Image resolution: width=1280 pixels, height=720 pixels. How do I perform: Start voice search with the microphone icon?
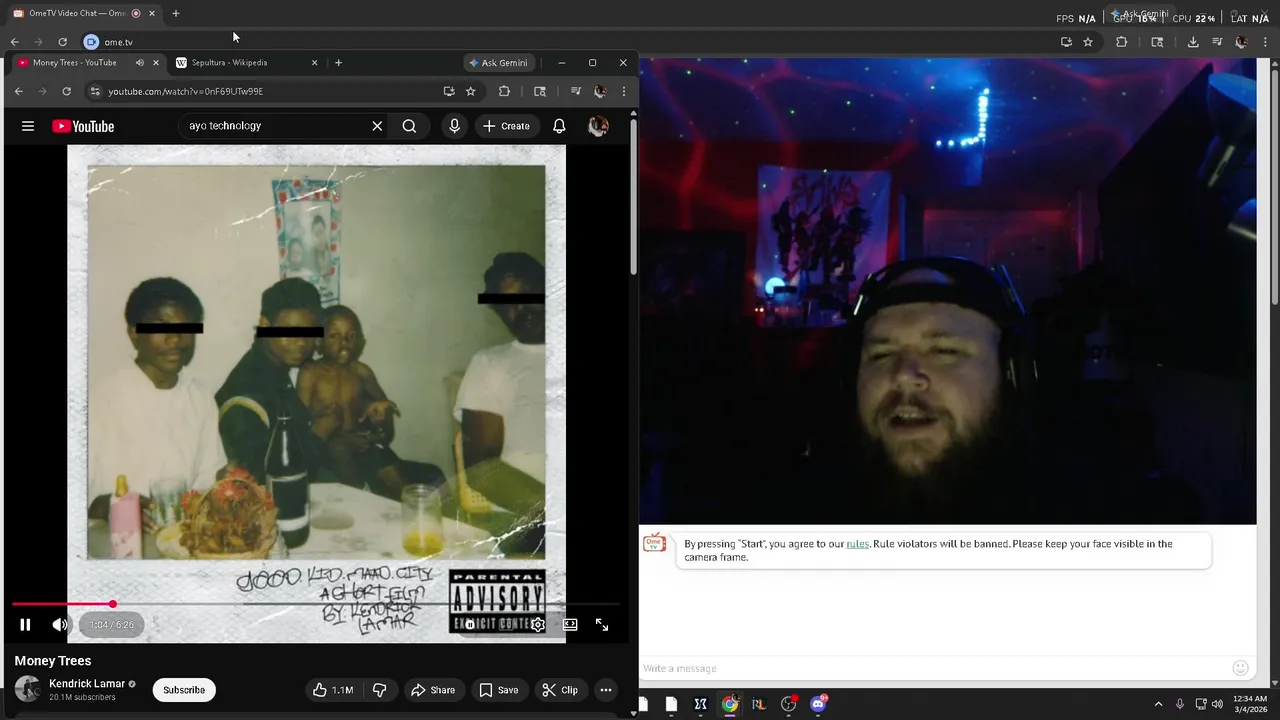455,126
